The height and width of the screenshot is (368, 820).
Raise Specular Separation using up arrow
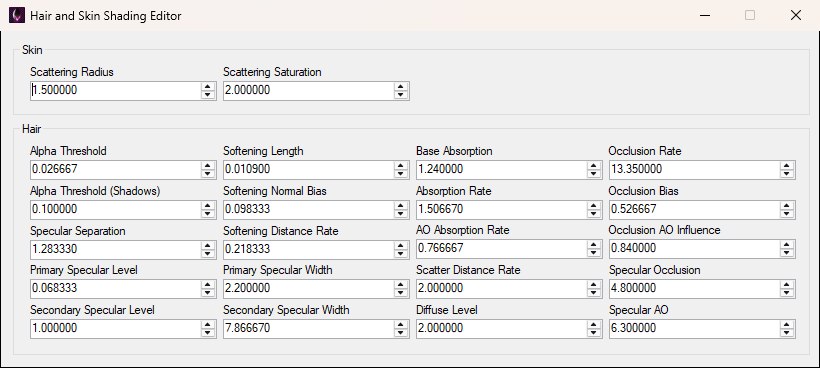[x=208, y=245]
